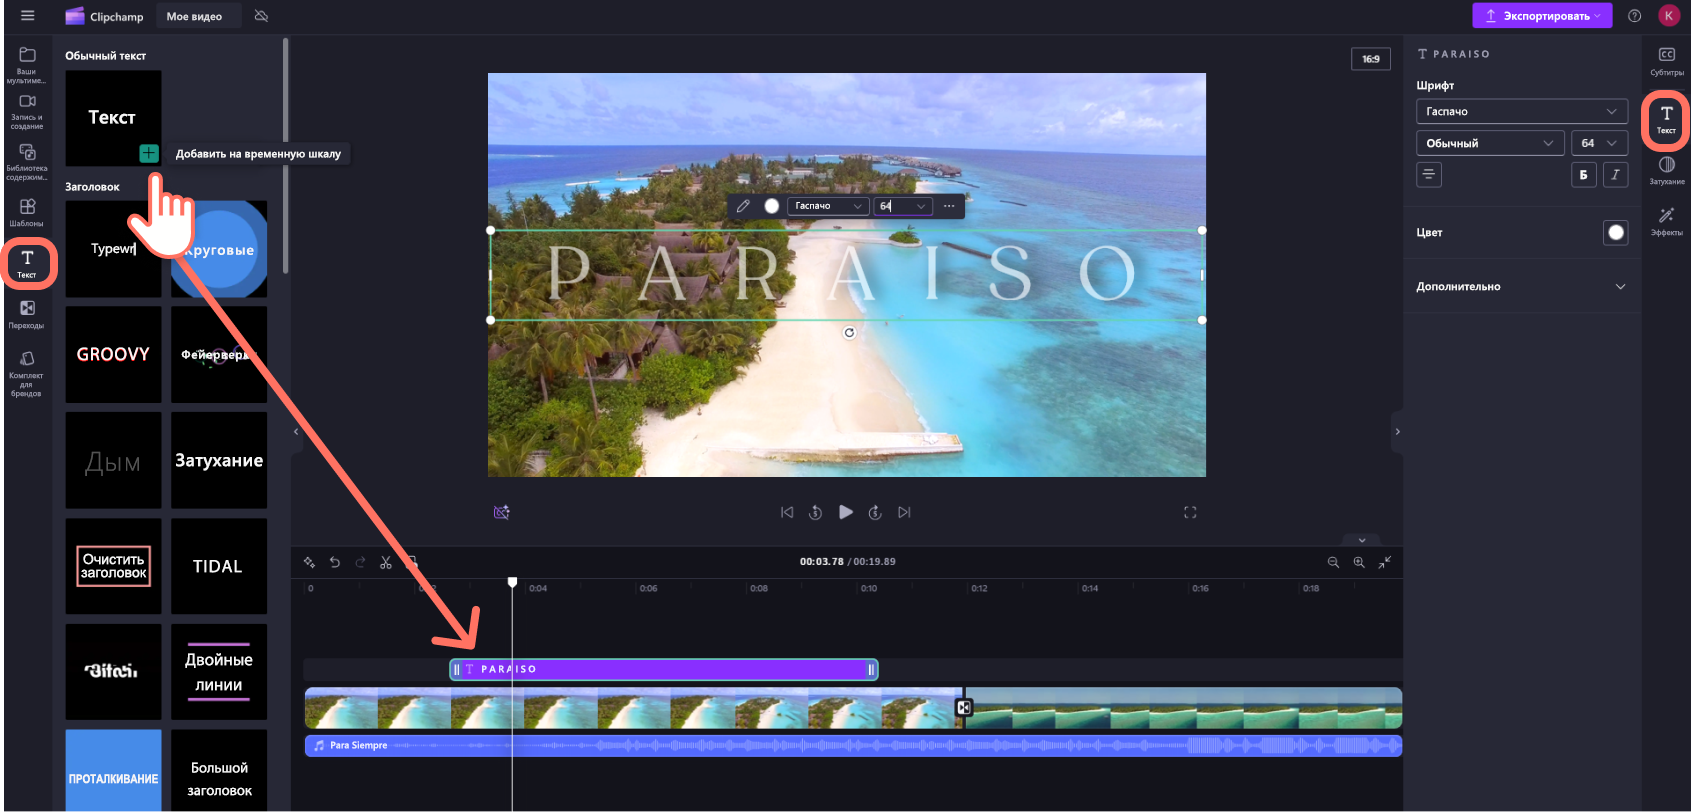Select the TIDAL text style
Screen dimensions: 1691x812
(219, 566)
